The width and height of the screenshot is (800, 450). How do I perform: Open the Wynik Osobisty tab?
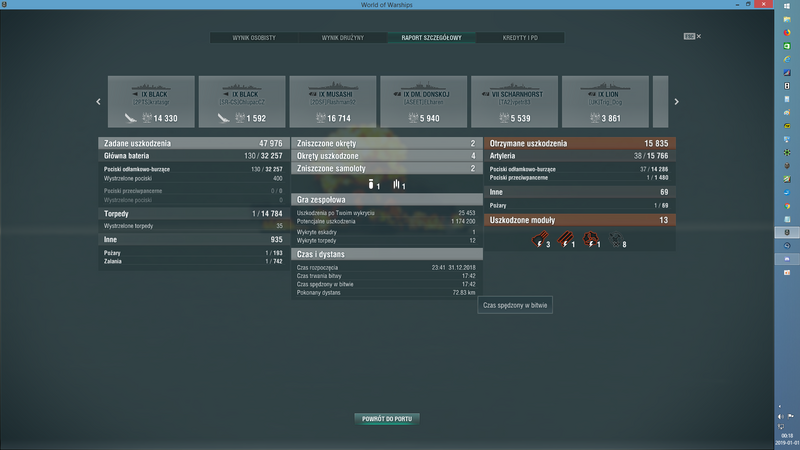[254, 38]
